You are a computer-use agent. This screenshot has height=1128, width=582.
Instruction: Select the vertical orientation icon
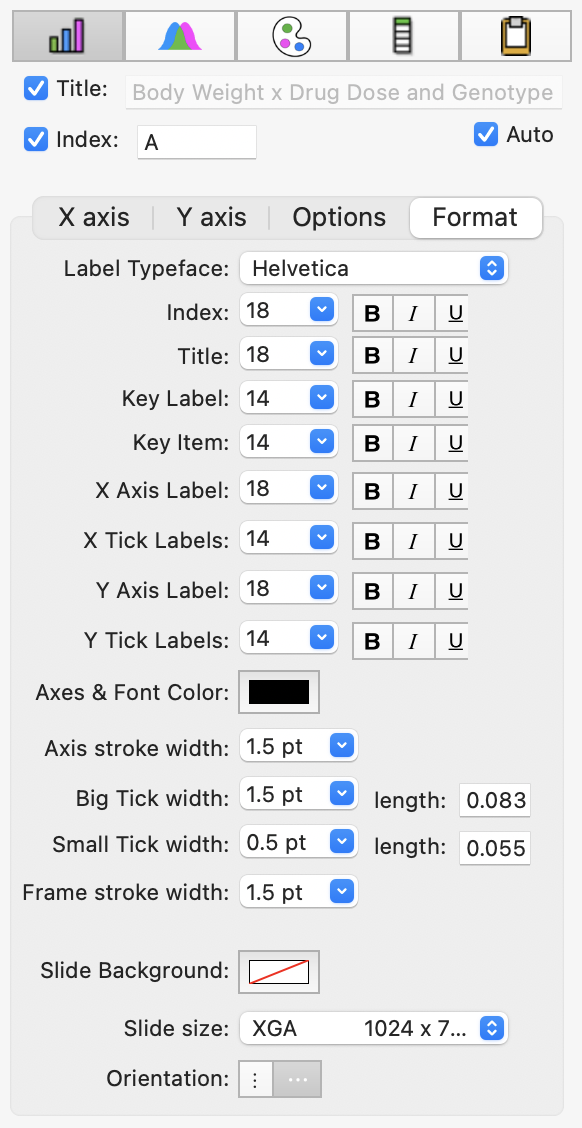tap(255, 1079)
